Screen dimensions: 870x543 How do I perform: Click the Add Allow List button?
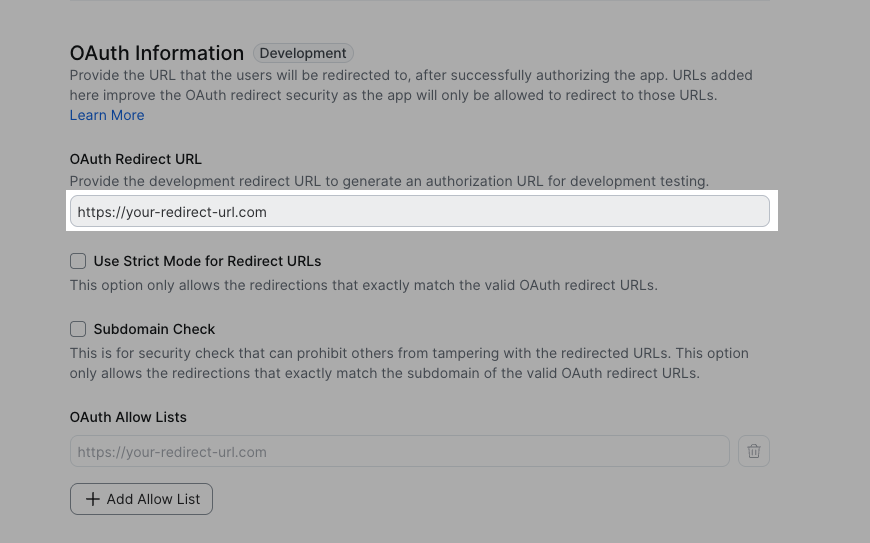pyautogui.click(x=141, y=499)
